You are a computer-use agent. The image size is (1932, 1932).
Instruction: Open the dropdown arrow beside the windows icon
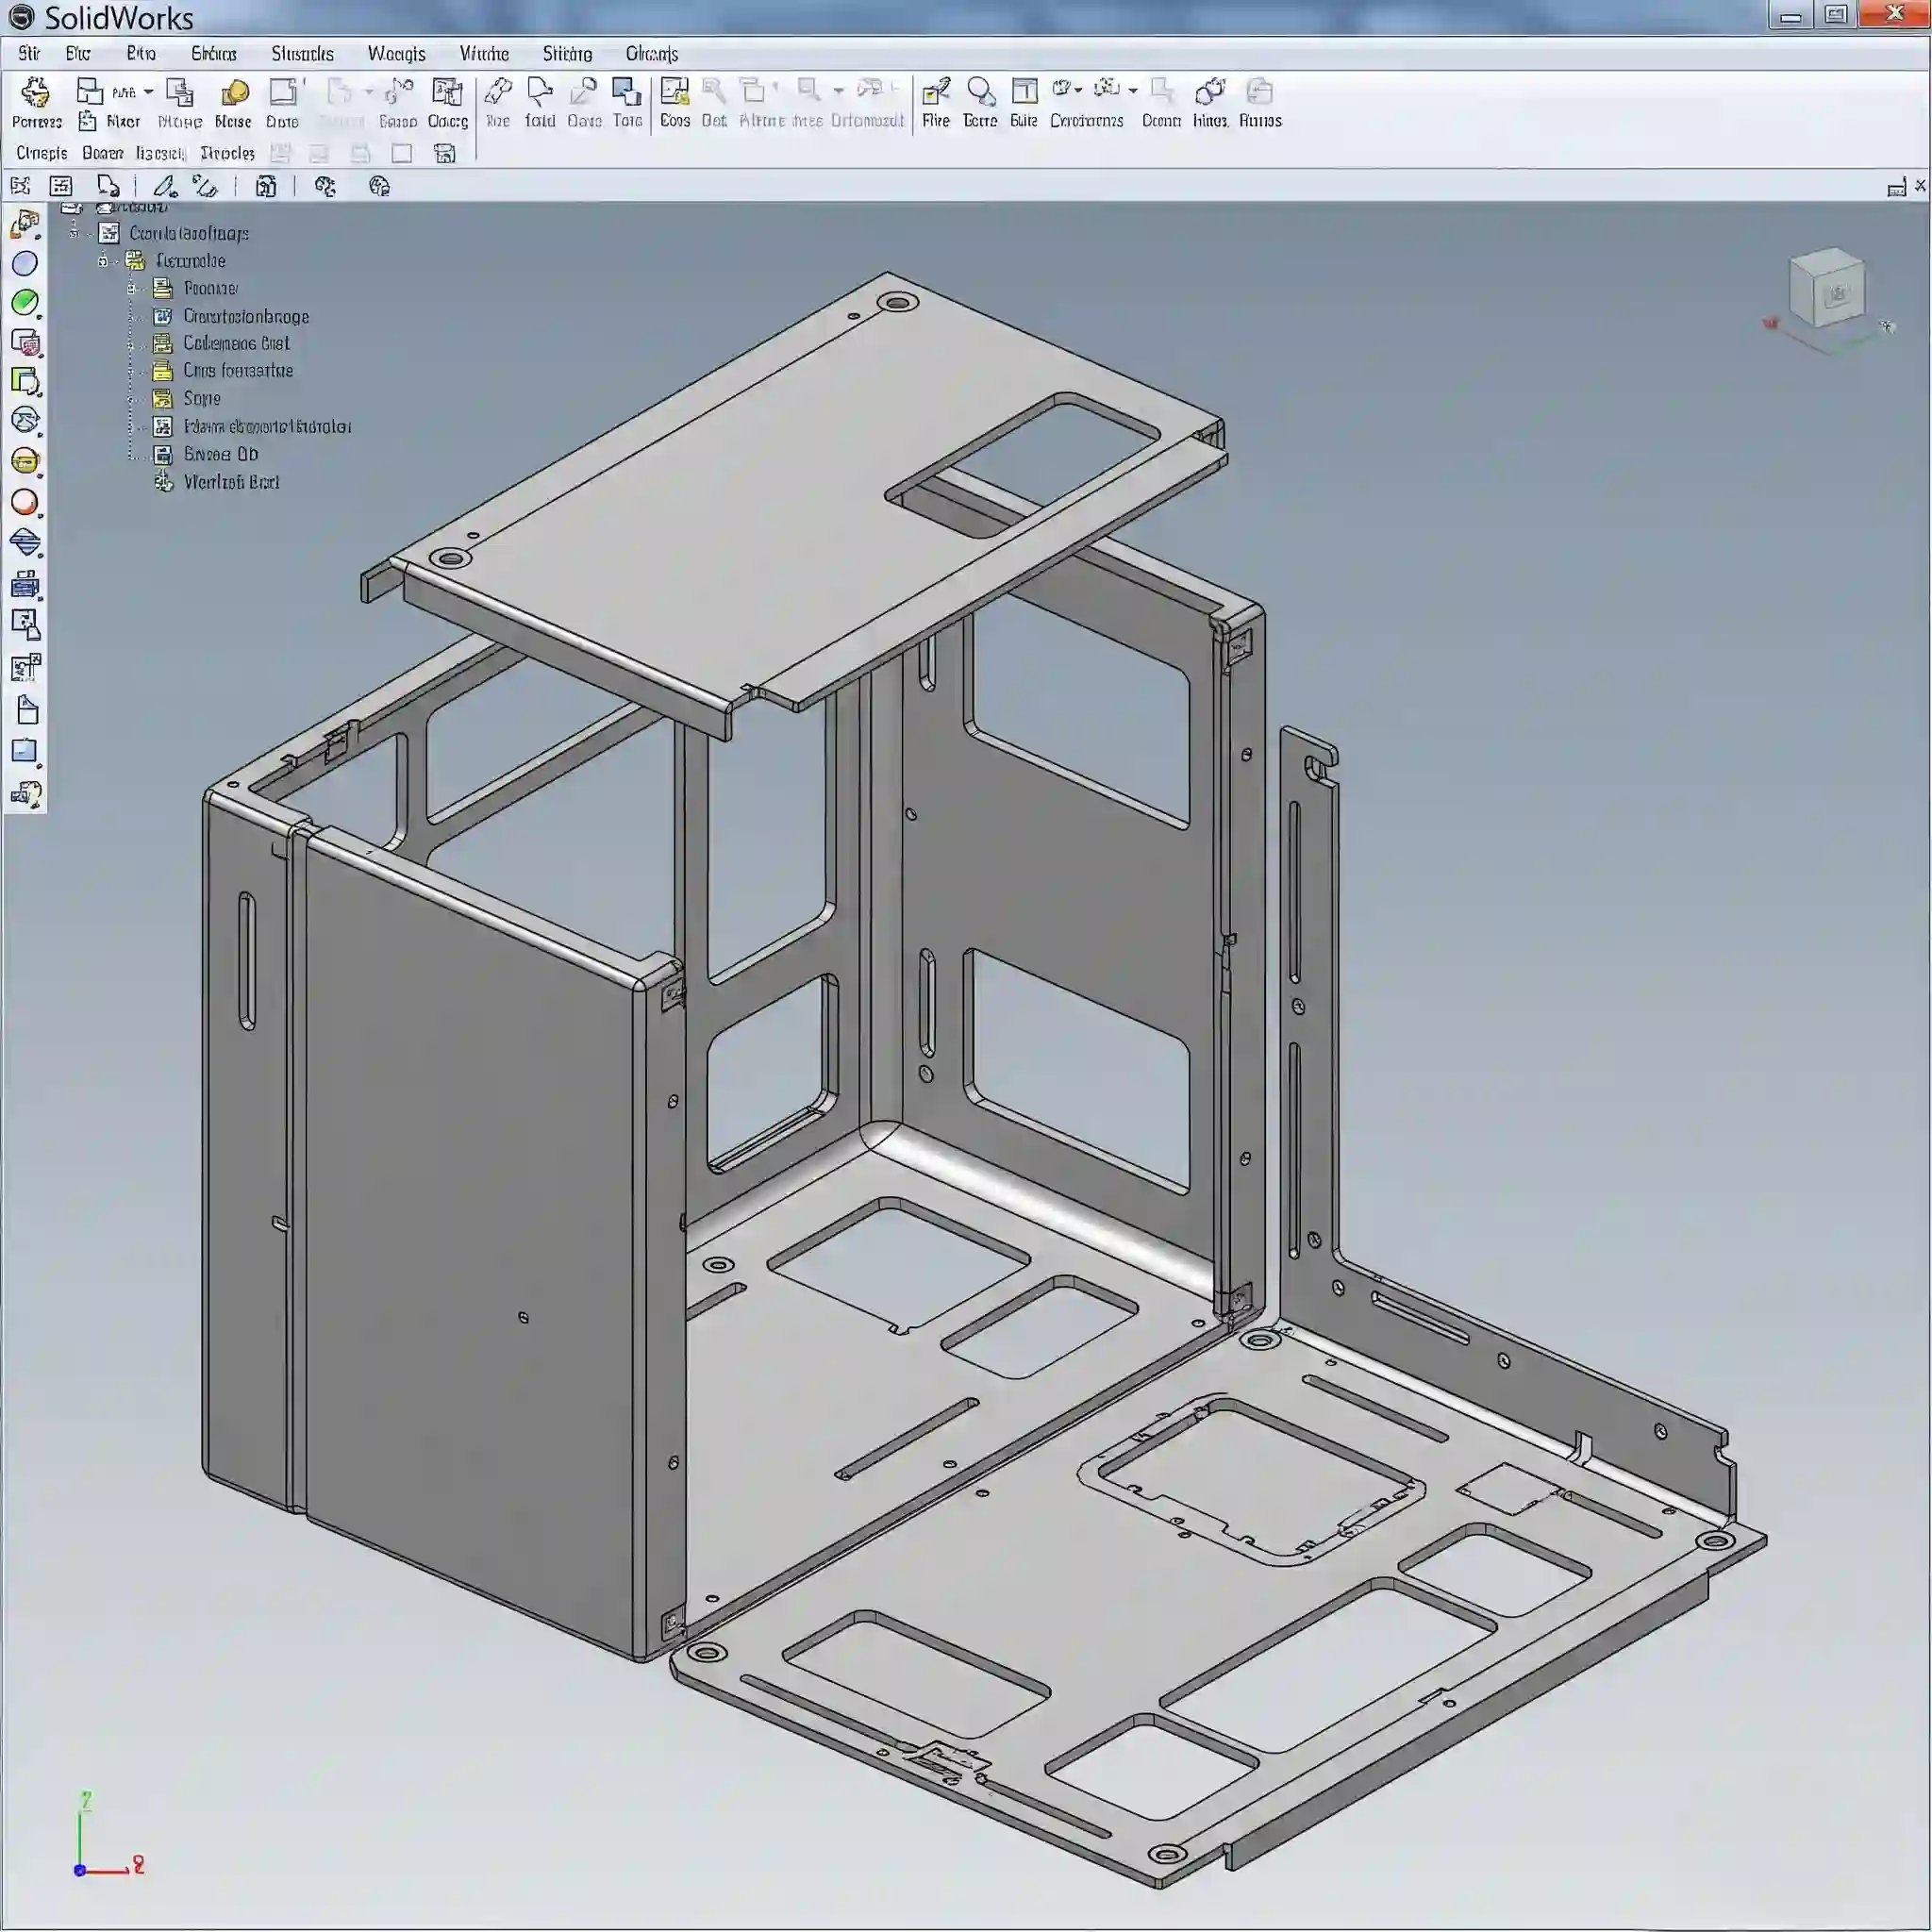coord(148,92)
